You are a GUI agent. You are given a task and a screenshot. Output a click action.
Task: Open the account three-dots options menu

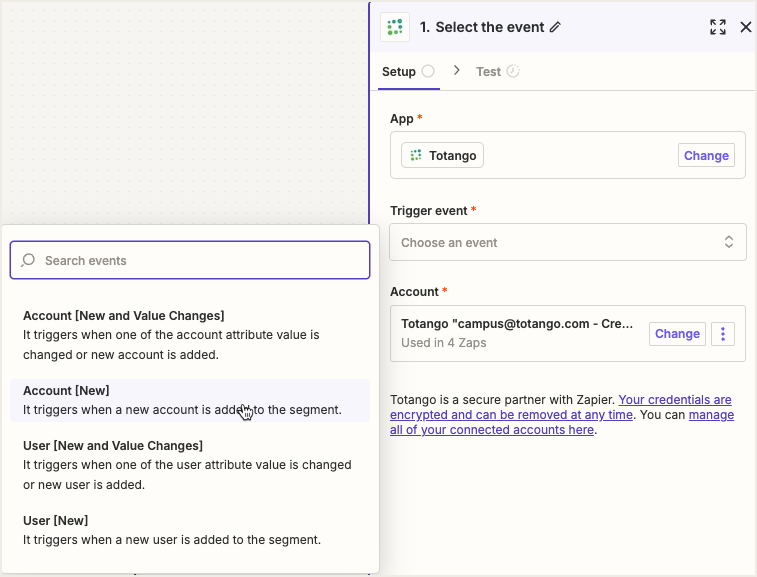click(x=723, y=334)
